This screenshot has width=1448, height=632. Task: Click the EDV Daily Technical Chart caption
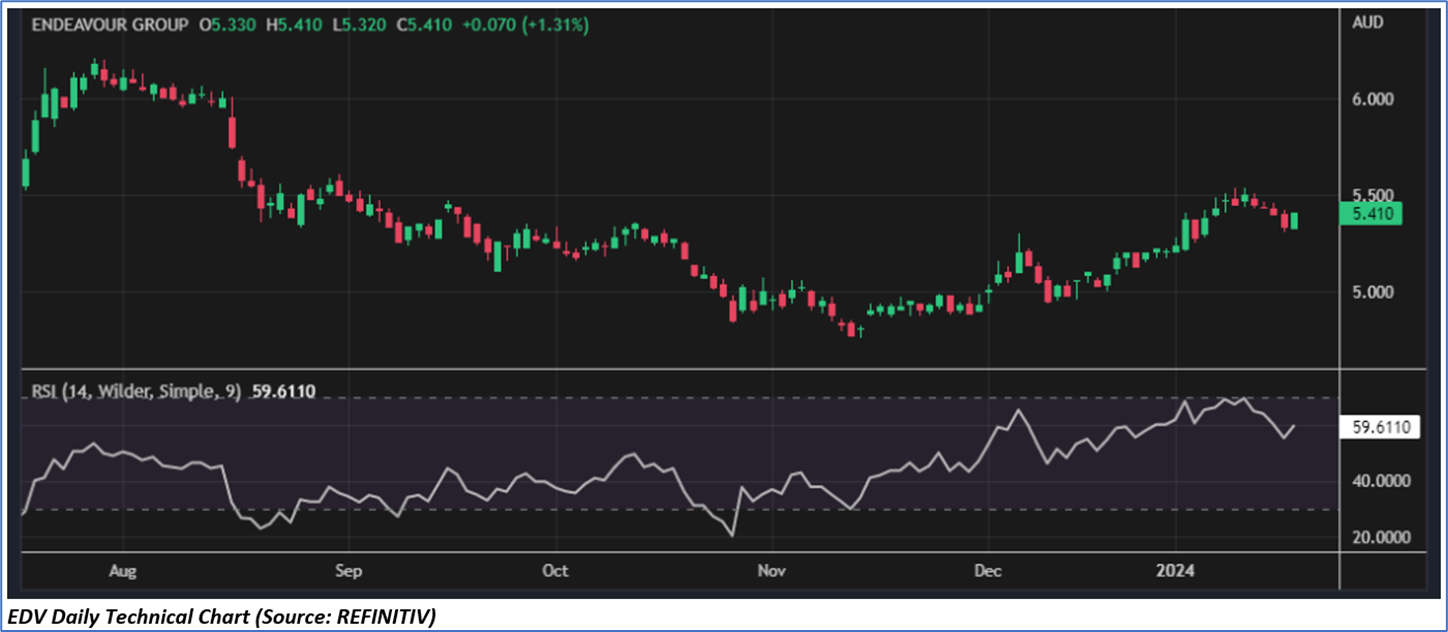221,617
